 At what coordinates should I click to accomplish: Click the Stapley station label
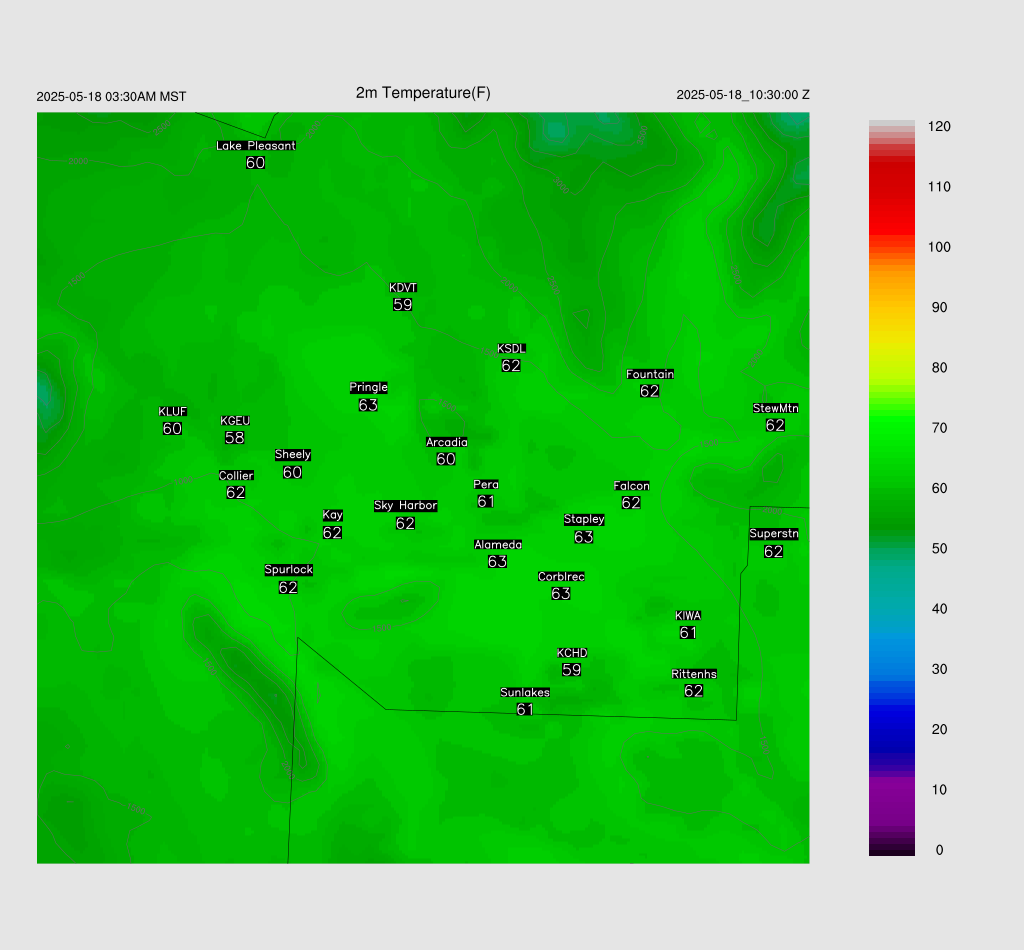point(584,519)
